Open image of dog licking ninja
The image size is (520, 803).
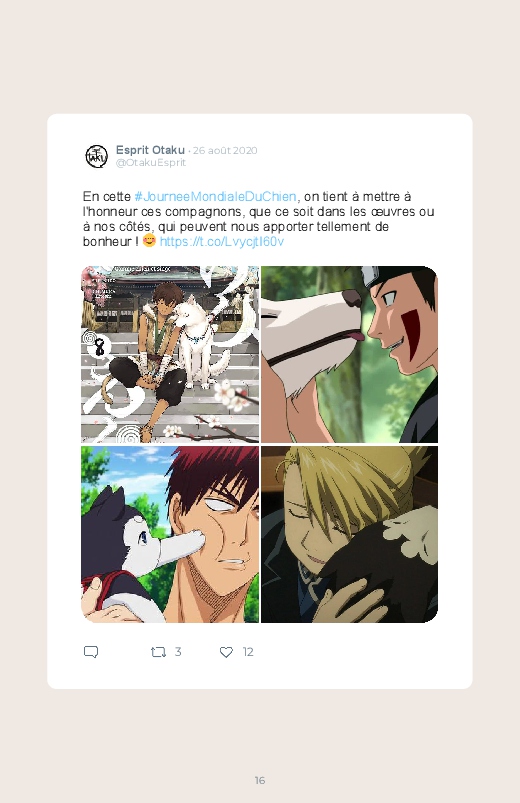pyautogui.click(x=349, y=354)
